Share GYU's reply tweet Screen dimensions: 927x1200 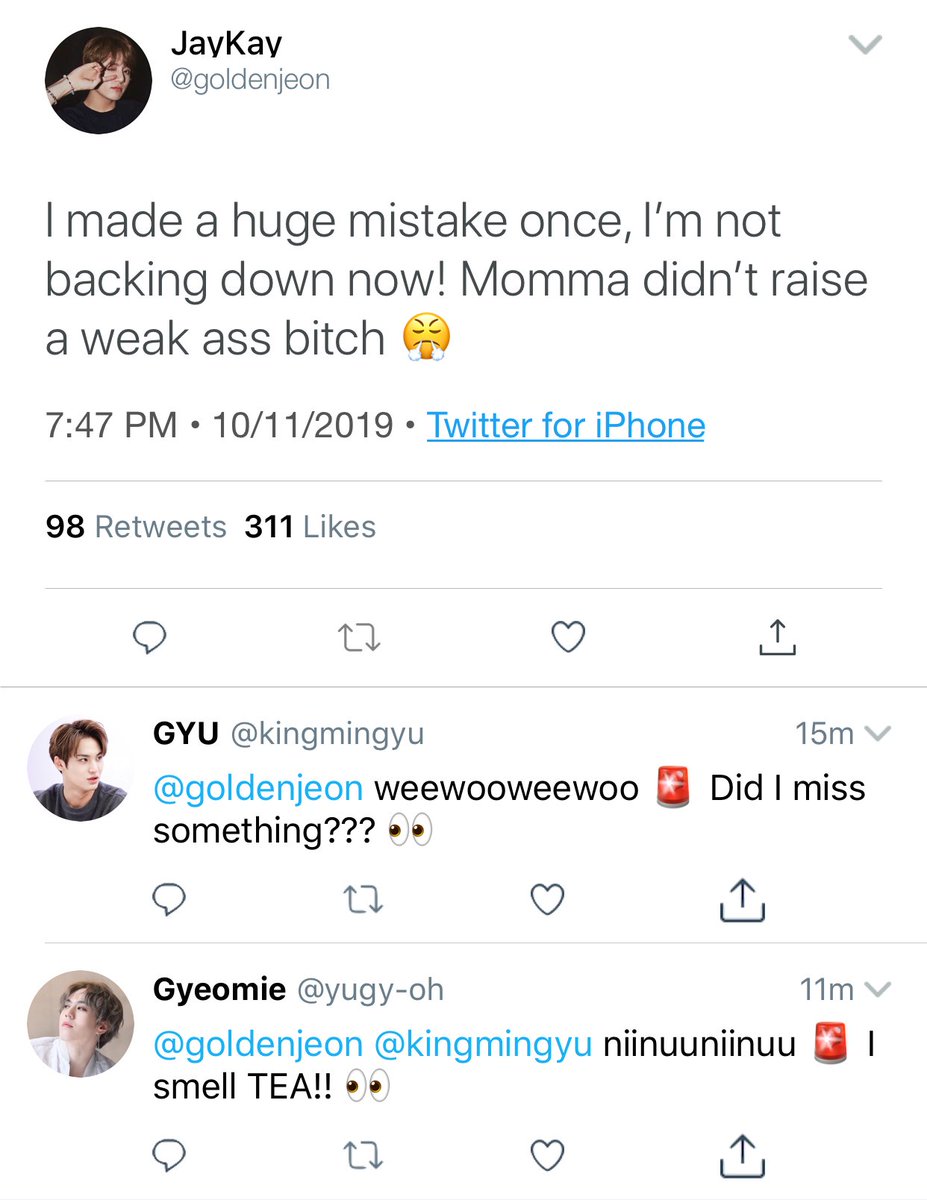tap(743, 900)
